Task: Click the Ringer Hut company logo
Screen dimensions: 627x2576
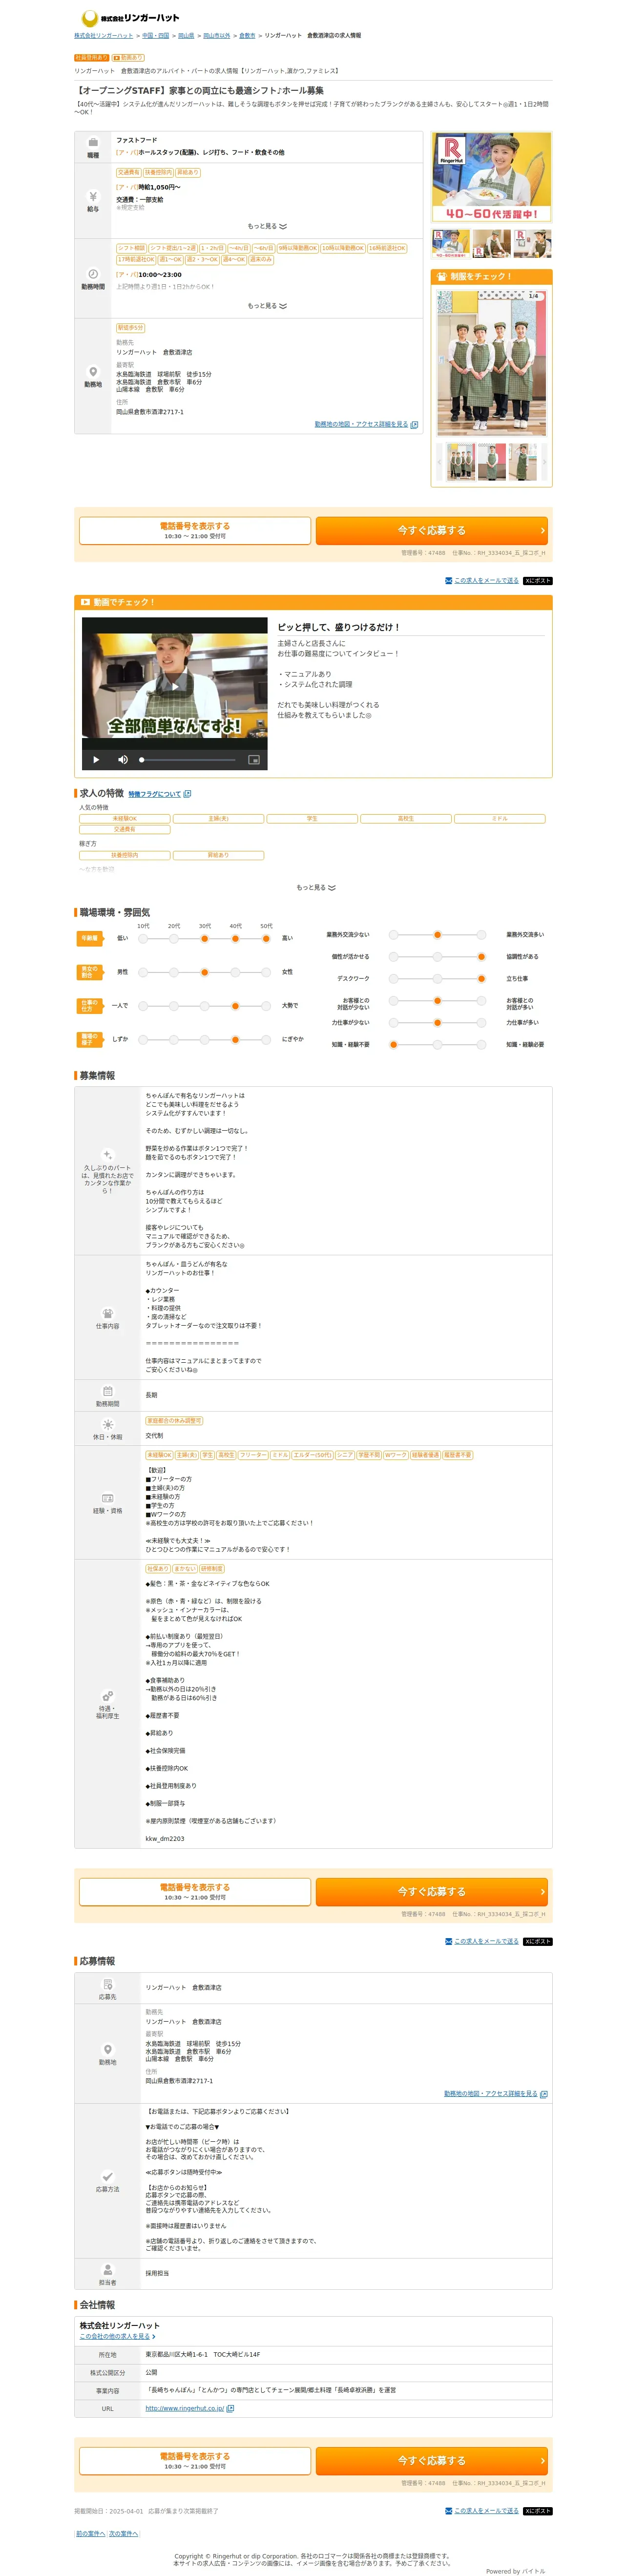Action: tap(130, 17)
